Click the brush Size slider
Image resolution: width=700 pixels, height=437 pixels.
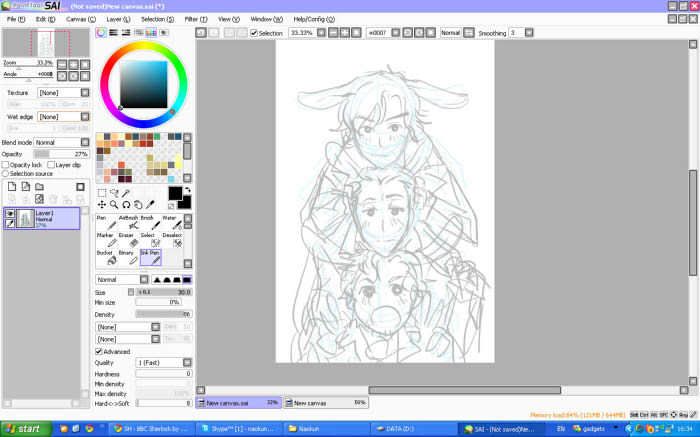coord(156,291)
